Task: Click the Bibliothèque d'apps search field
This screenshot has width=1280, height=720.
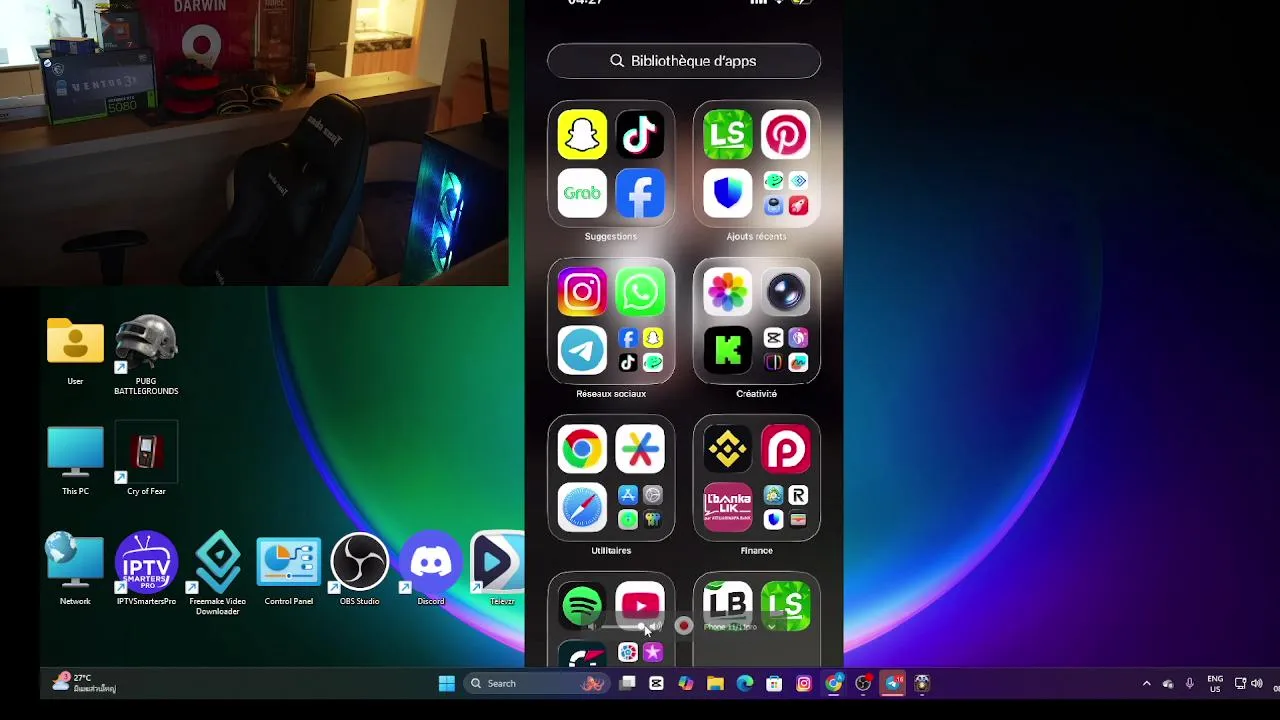Action: [x=684, y=61]
